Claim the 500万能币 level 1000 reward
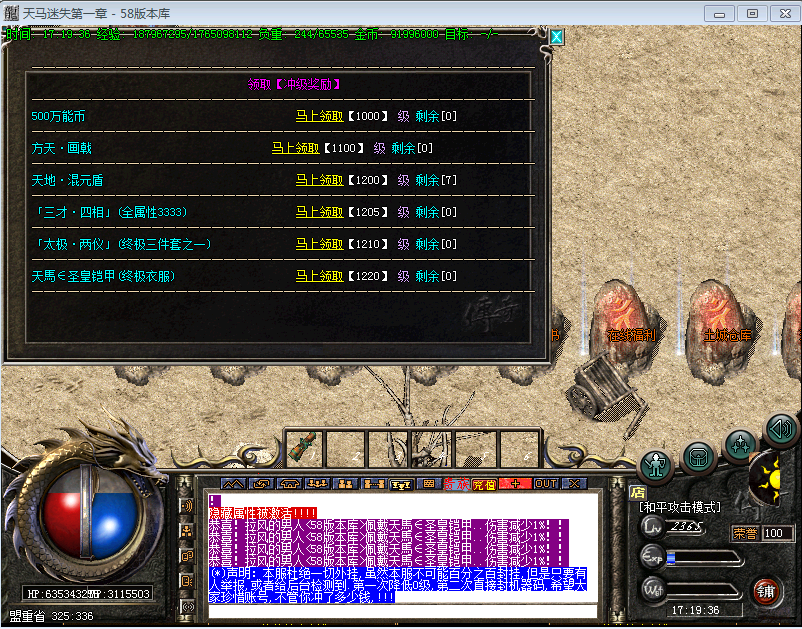 319,116
